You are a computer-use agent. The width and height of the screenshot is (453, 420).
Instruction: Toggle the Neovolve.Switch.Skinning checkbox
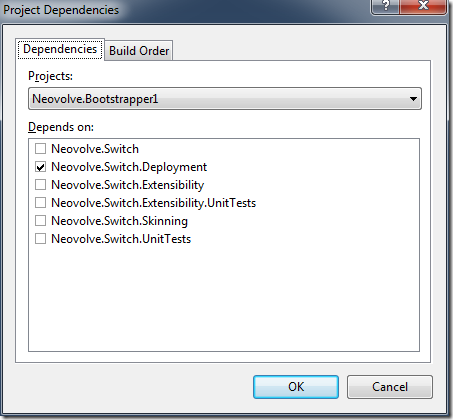(x=41, y=221)
